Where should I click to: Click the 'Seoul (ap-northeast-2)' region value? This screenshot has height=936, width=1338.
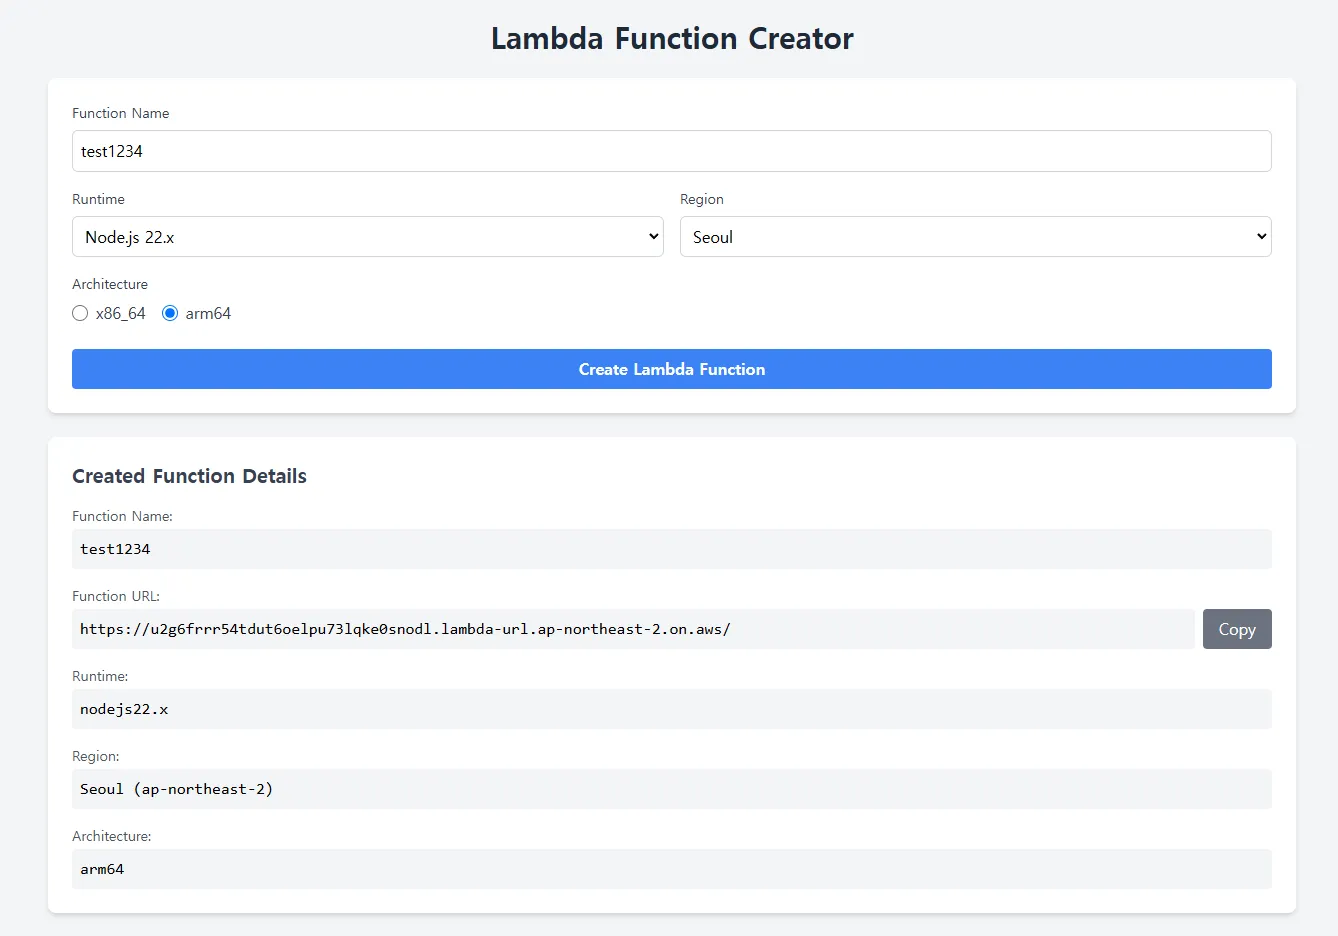177,789
